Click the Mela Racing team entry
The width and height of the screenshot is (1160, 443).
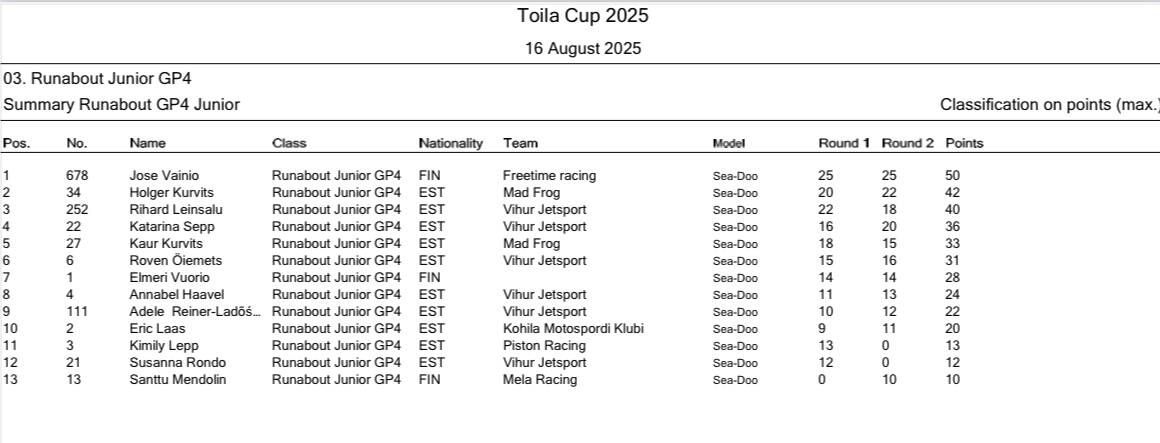(x=539, y=379)
